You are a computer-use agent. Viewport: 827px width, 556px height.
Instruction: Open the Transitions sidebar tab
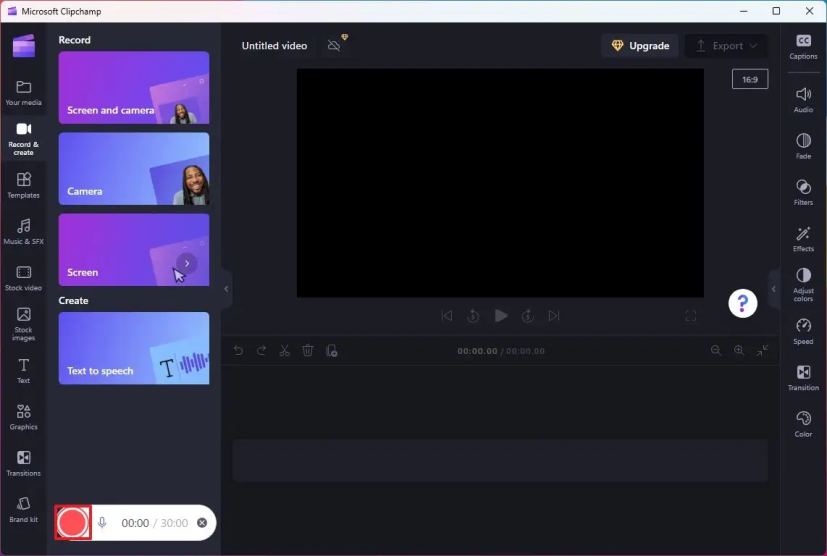click(23, 463)
